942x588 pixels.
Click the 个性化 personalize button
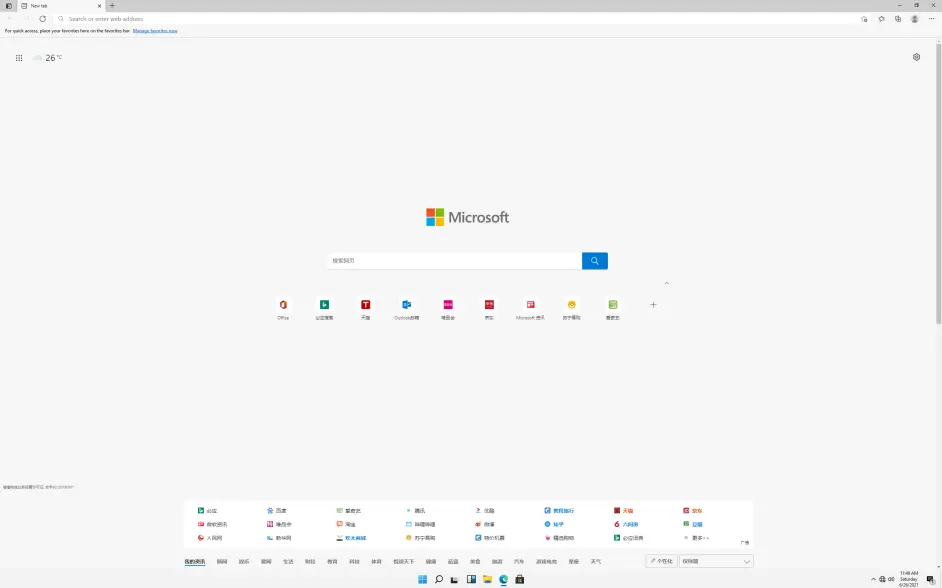[x=661, y=561]
